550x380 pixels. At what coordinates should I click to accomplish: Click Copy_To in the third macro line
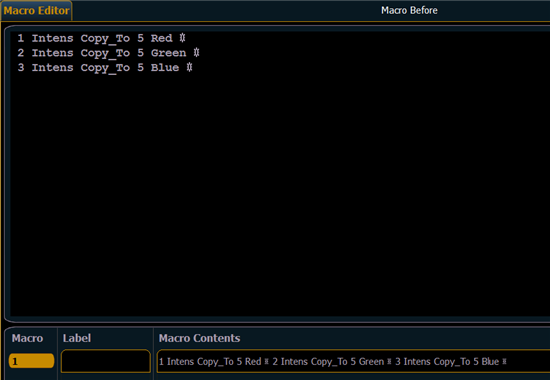[105, 68]
